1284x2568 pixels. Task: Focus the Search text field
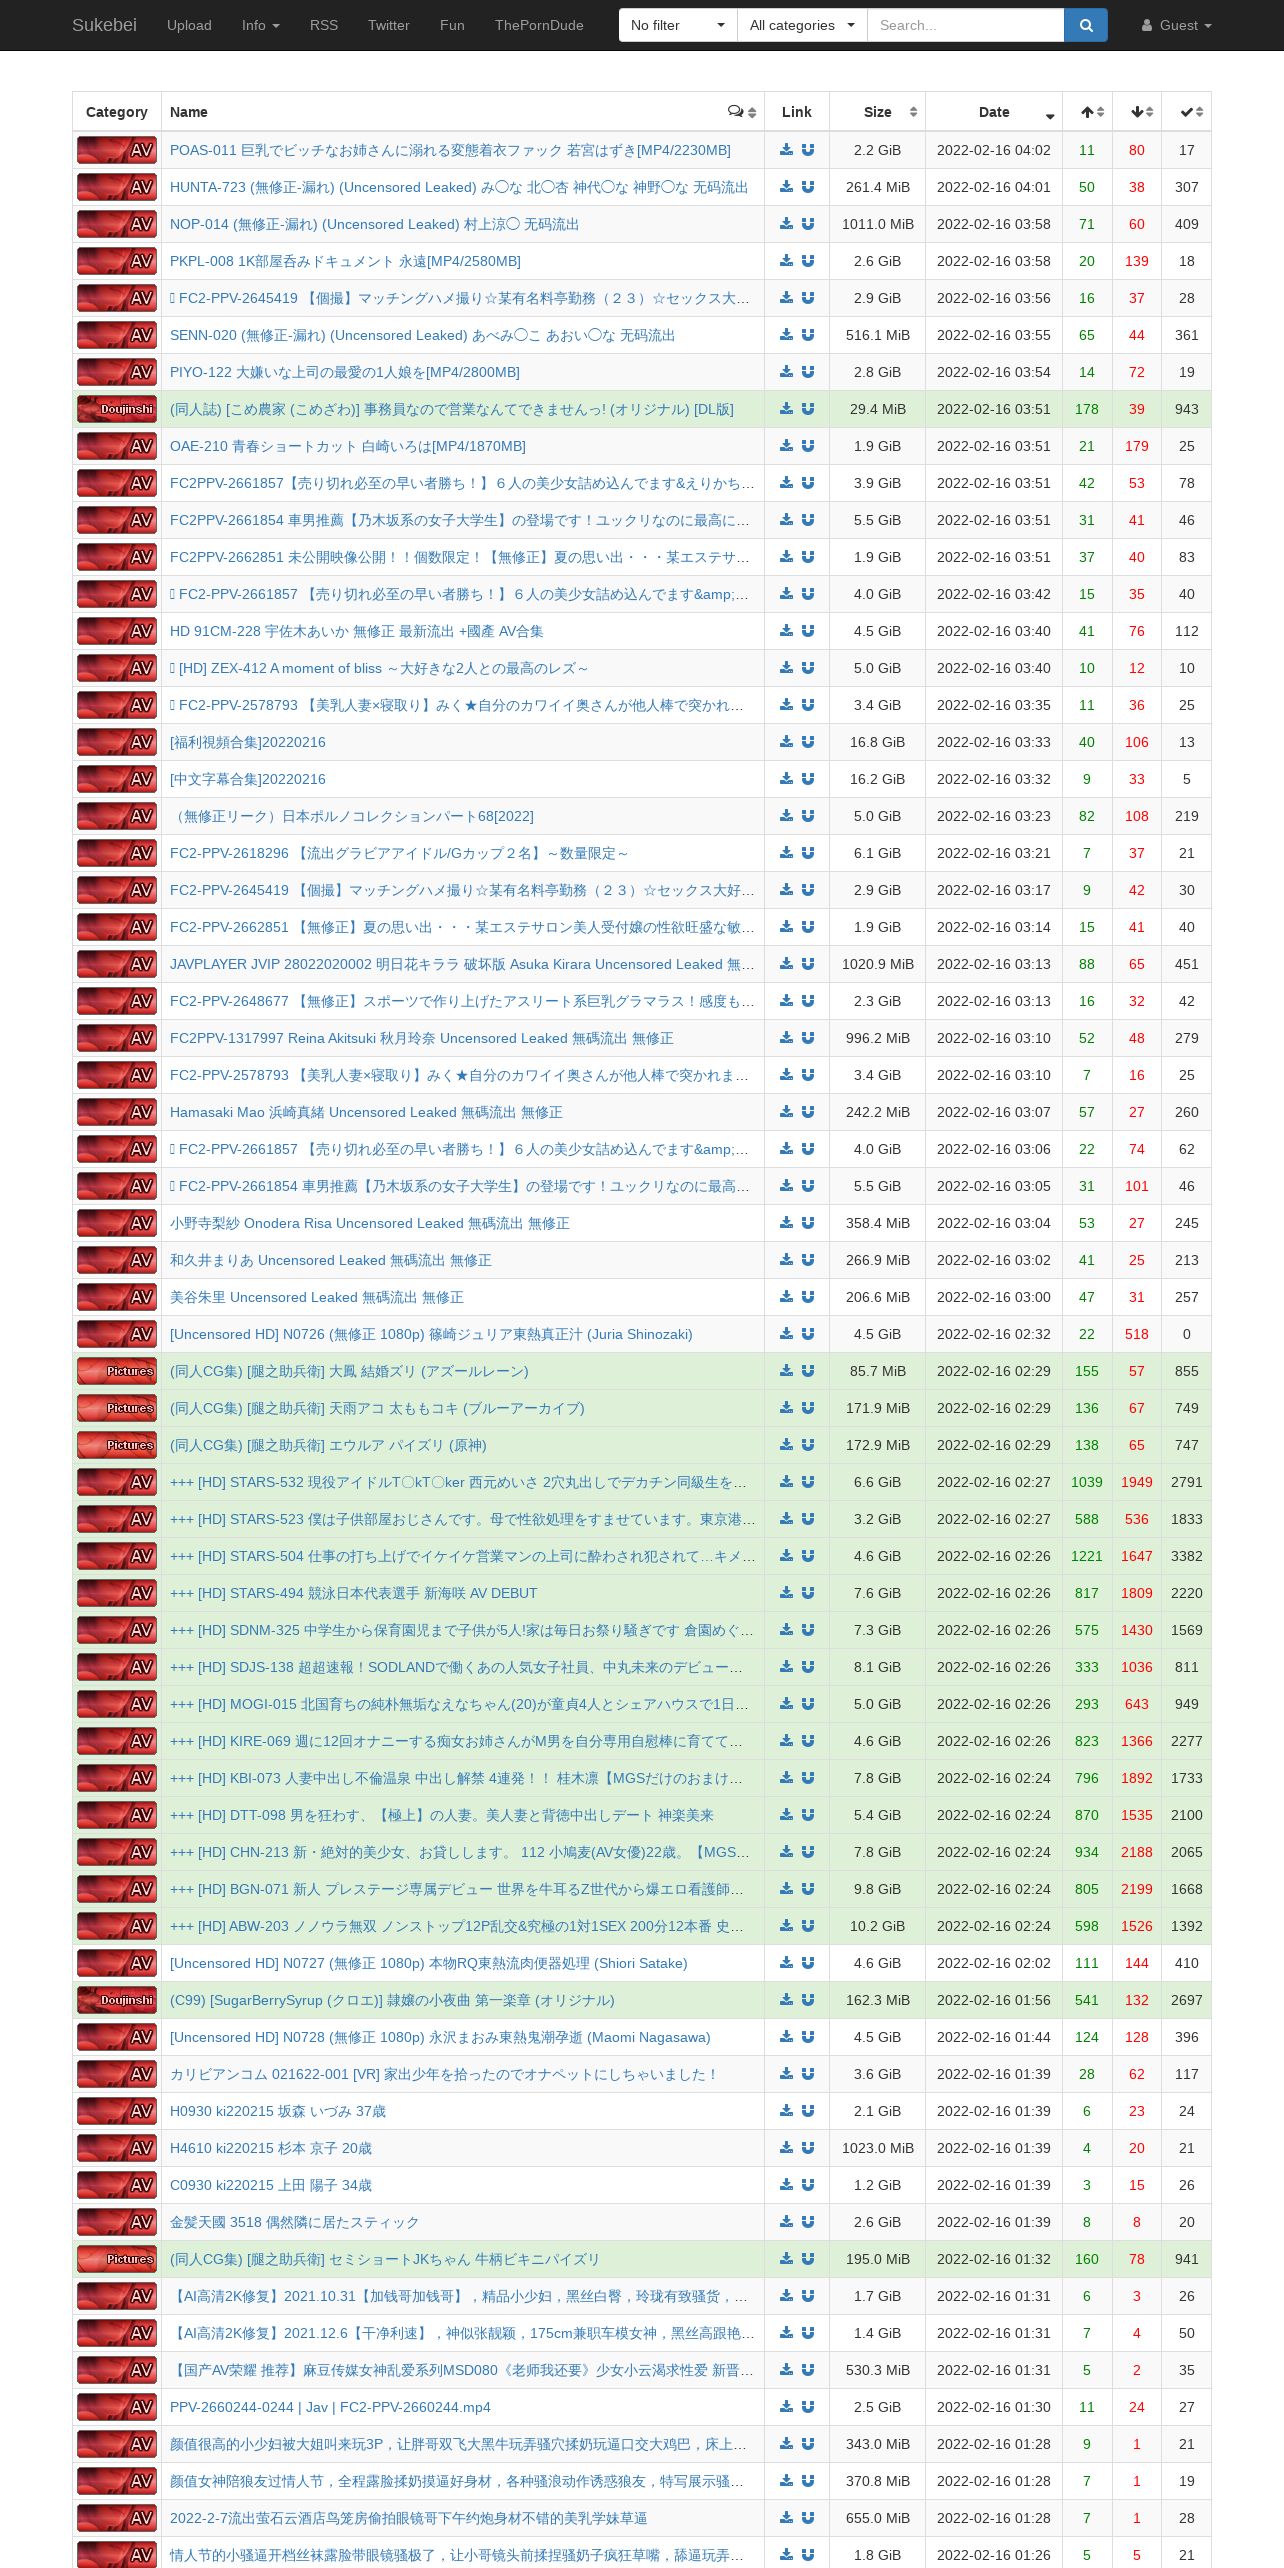click(x=965, y=25)
